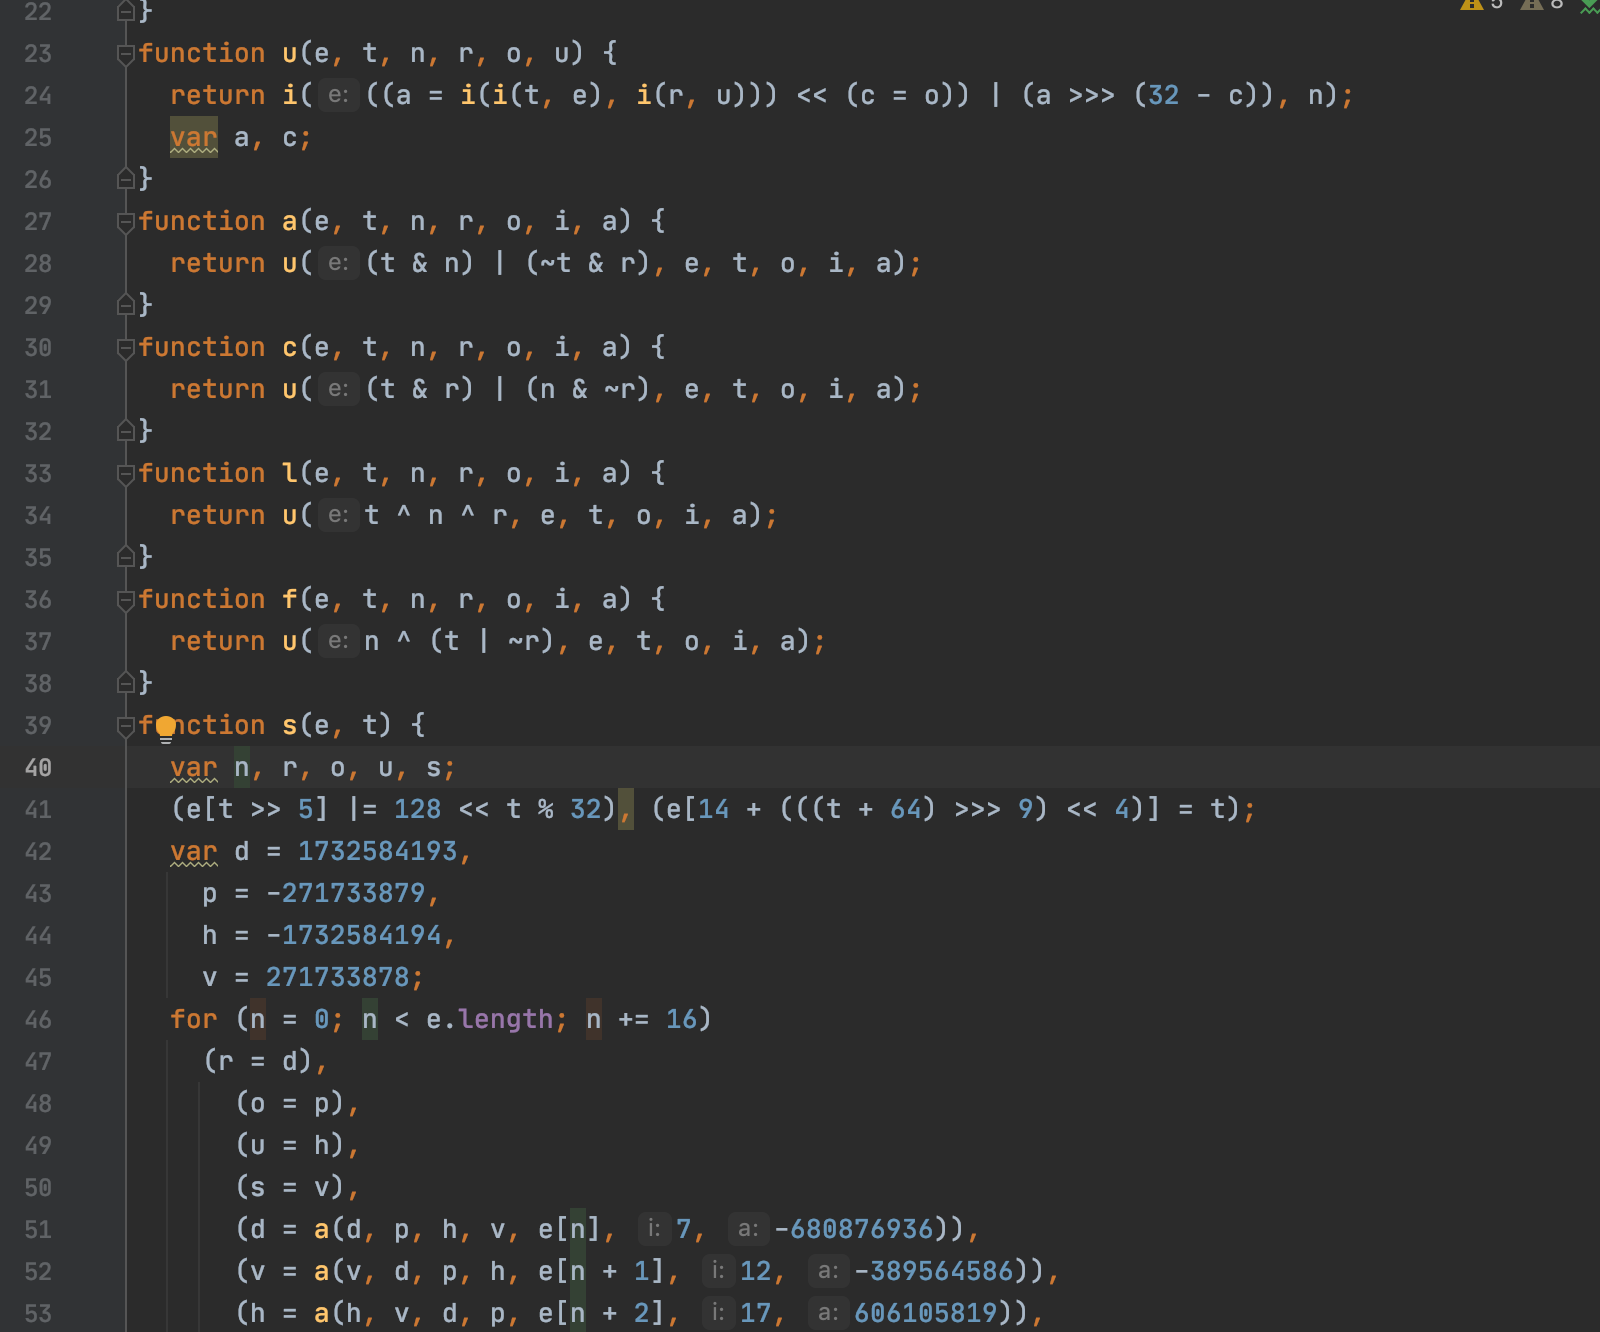The width and height of the screenshot is (1600, 1332).
Task: Open the gray weak-warnings count indicator
Action: (1542, 5)
